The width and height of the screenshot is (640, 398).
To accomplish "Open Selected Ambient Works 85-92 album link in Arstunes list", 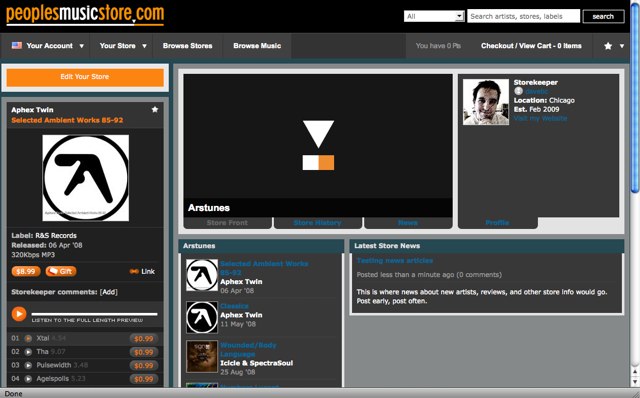I will (264, 268).
